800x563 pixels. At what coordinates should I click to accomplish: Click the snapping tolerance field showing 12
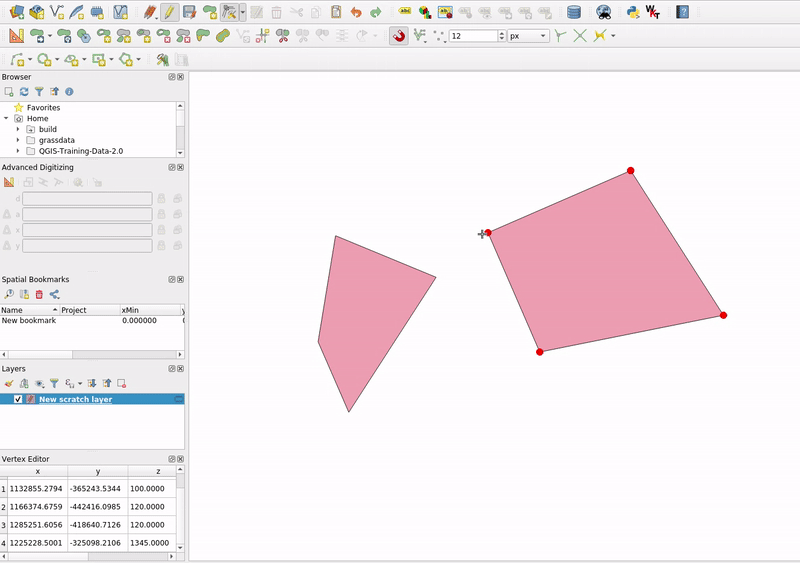click(x=473, y=36)
